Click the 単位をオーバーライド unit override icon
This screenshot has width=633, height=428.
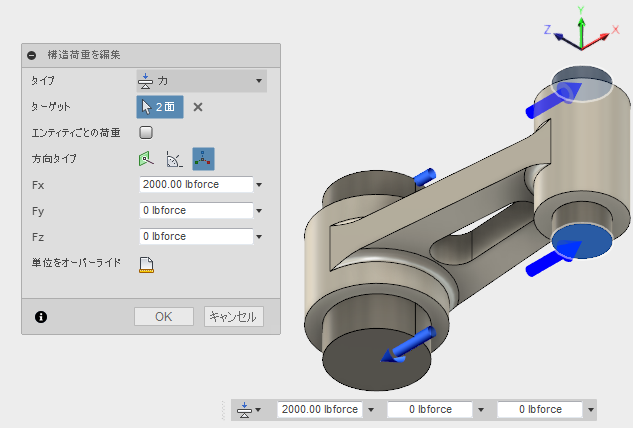pos(146,265)
